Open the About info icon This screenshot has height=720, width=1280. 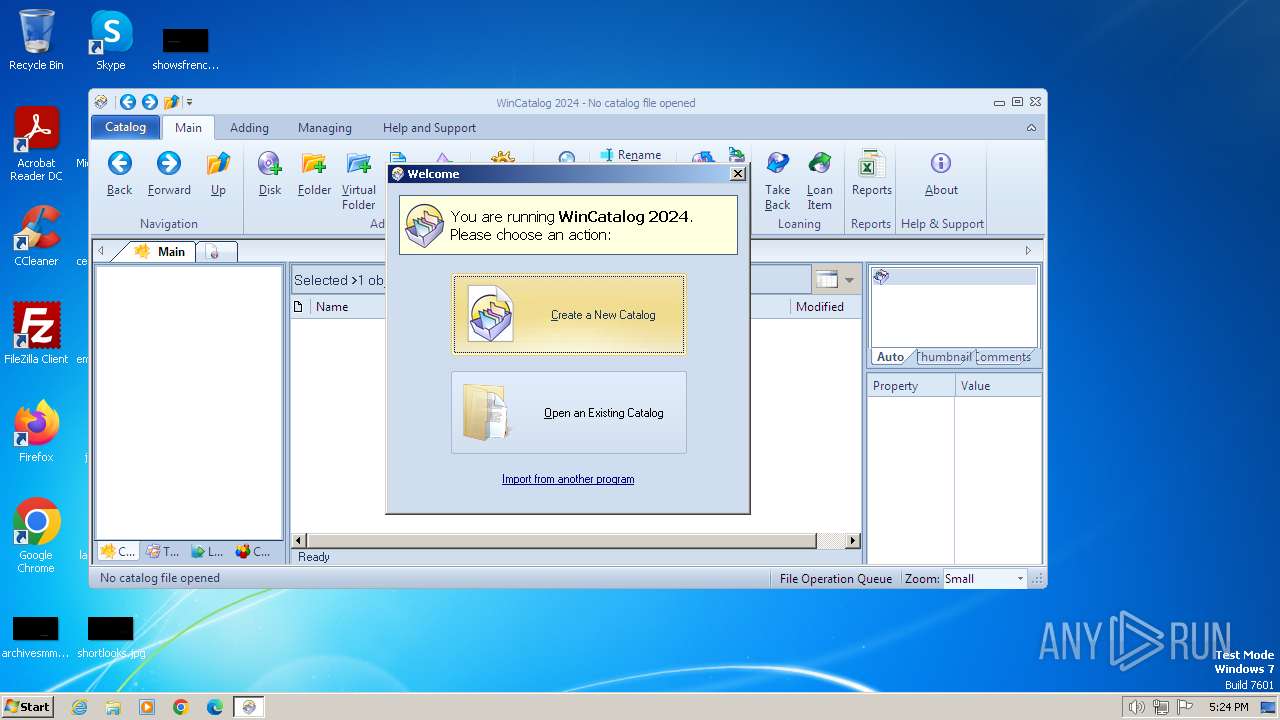(941, 173)
